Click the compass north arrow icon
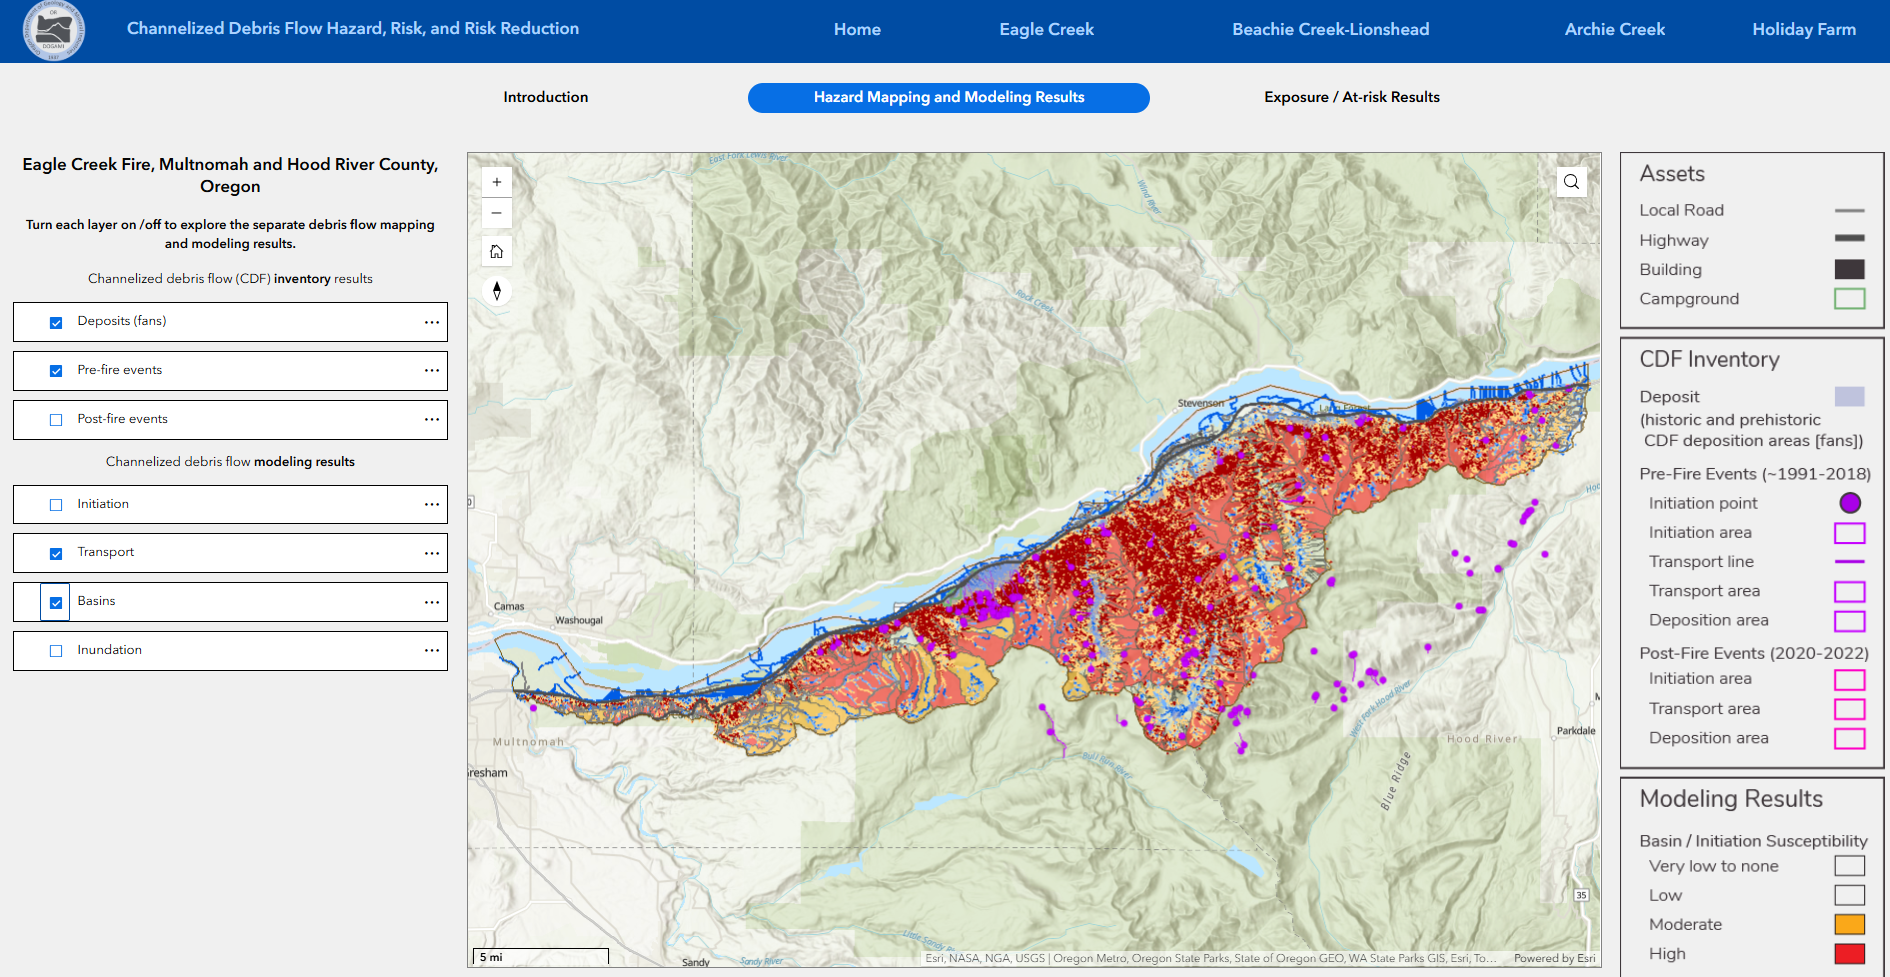The height and width of the screenshot is (977, 1890). (x=496, y=290)
